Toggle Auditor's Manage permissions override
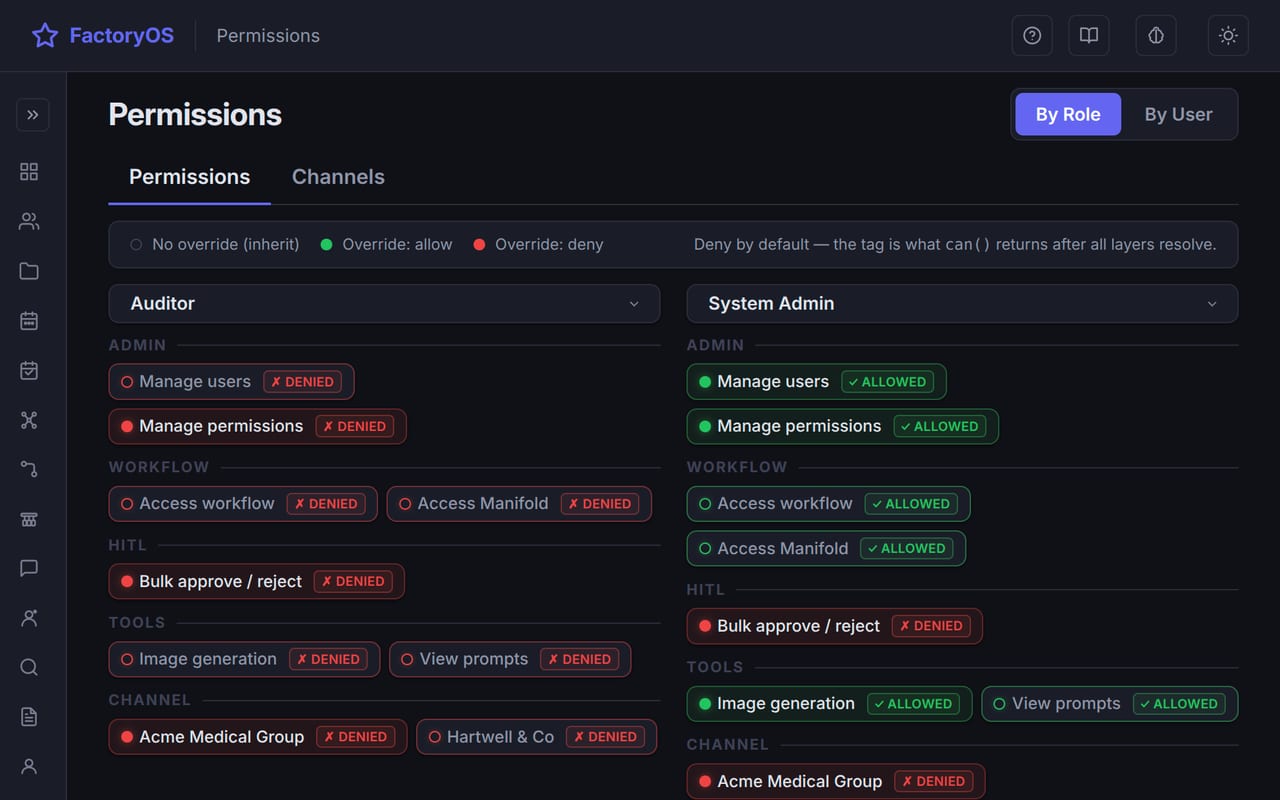Screen dimensions: 1280x800 (257, 426)
